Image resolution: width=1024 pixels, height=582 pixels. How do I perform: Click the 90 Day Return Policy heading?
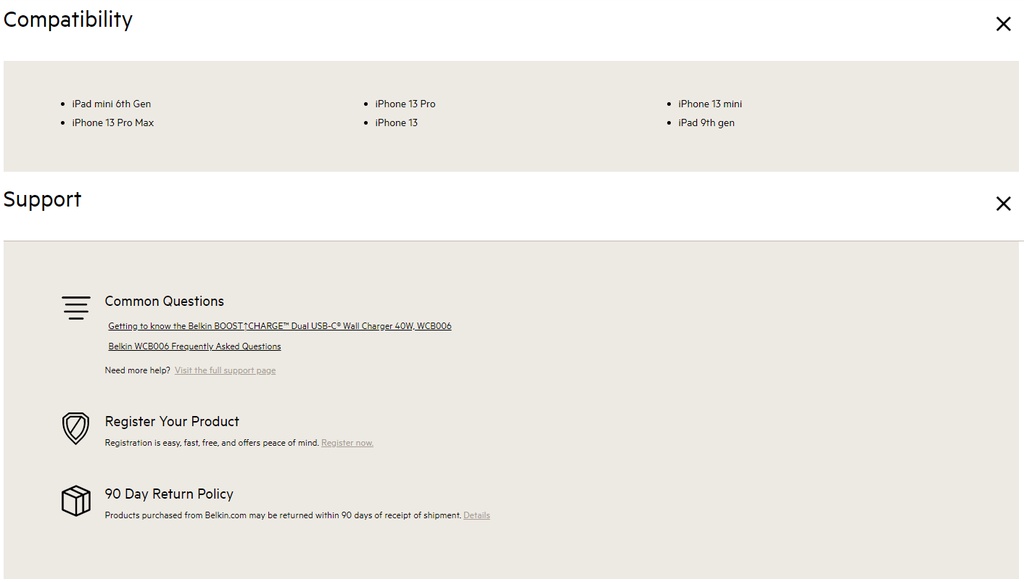(169, 494)
